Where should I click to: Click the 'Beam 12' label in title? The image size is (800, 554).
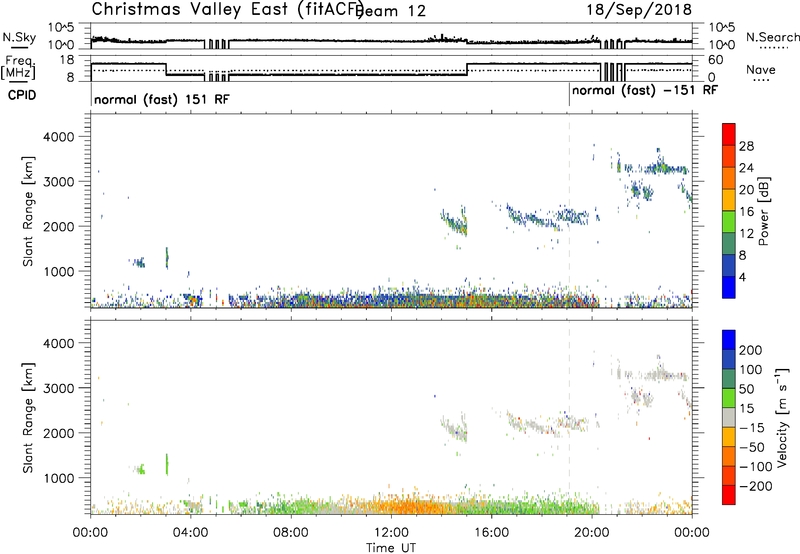(391, 11)
